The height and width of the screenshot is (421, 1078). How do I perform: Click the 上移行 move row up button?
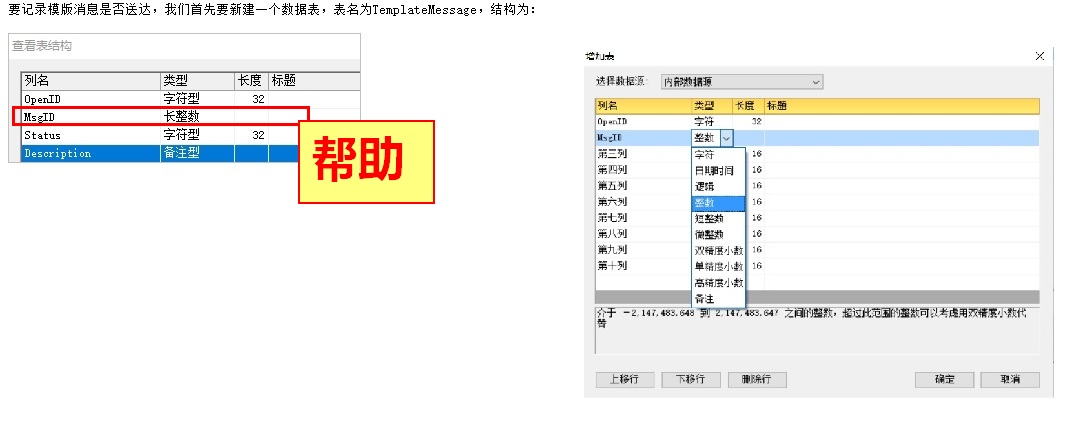coord(624,380)
